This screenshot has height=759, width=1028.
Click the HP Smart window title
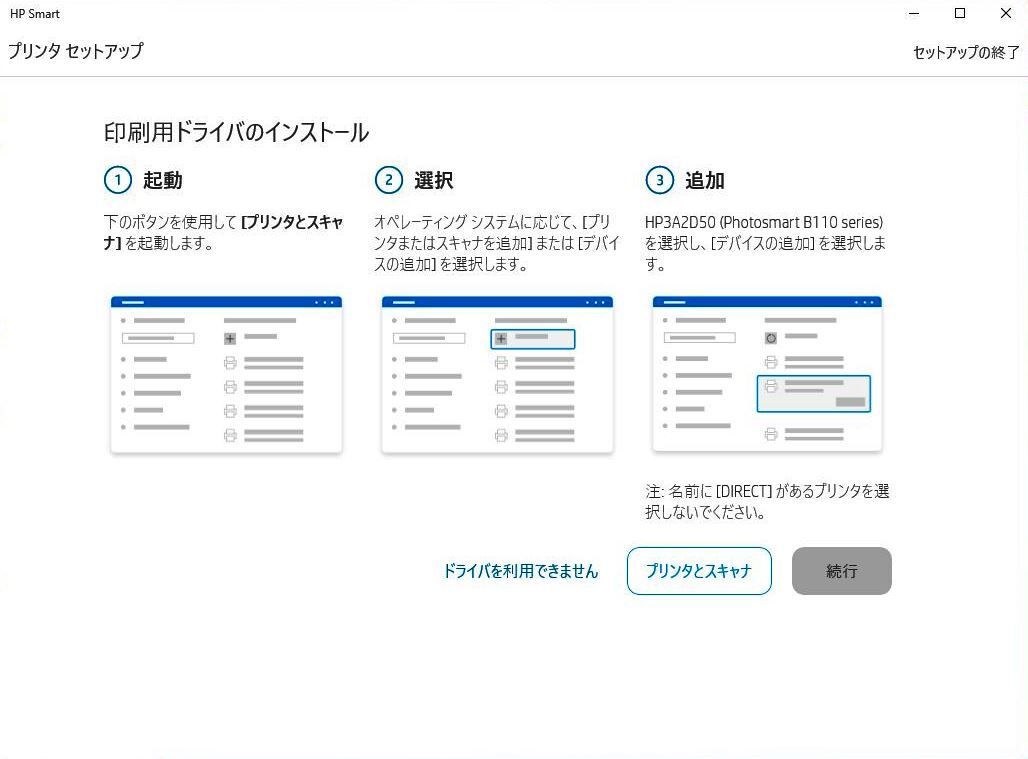coord(35,14)
